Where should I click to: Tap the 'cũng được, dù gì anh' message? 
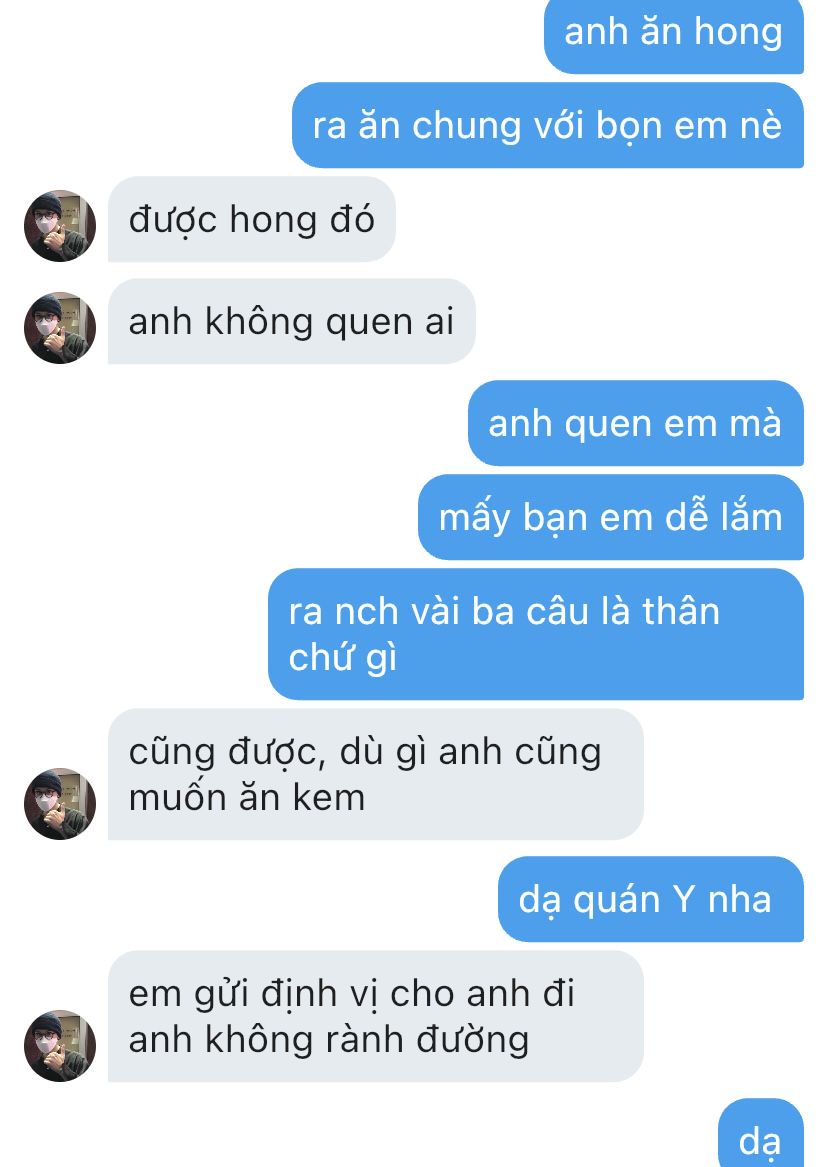click(376, 774)
